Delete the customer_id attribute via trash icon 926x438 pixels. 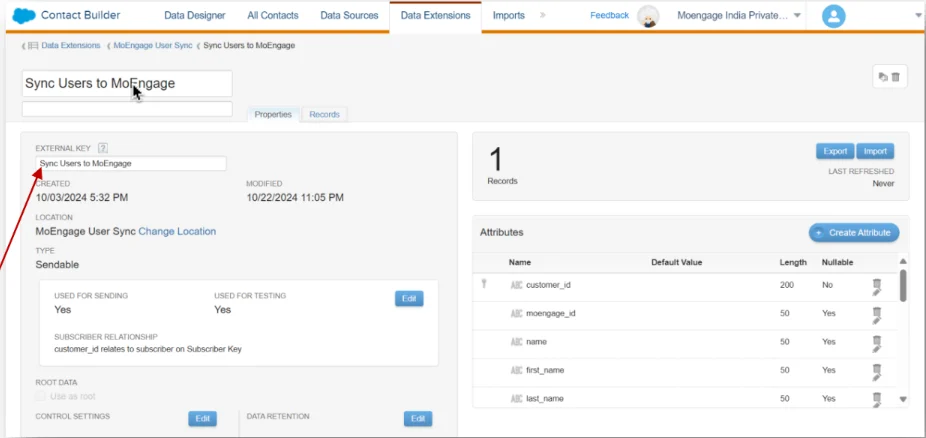tap(877, 283)
